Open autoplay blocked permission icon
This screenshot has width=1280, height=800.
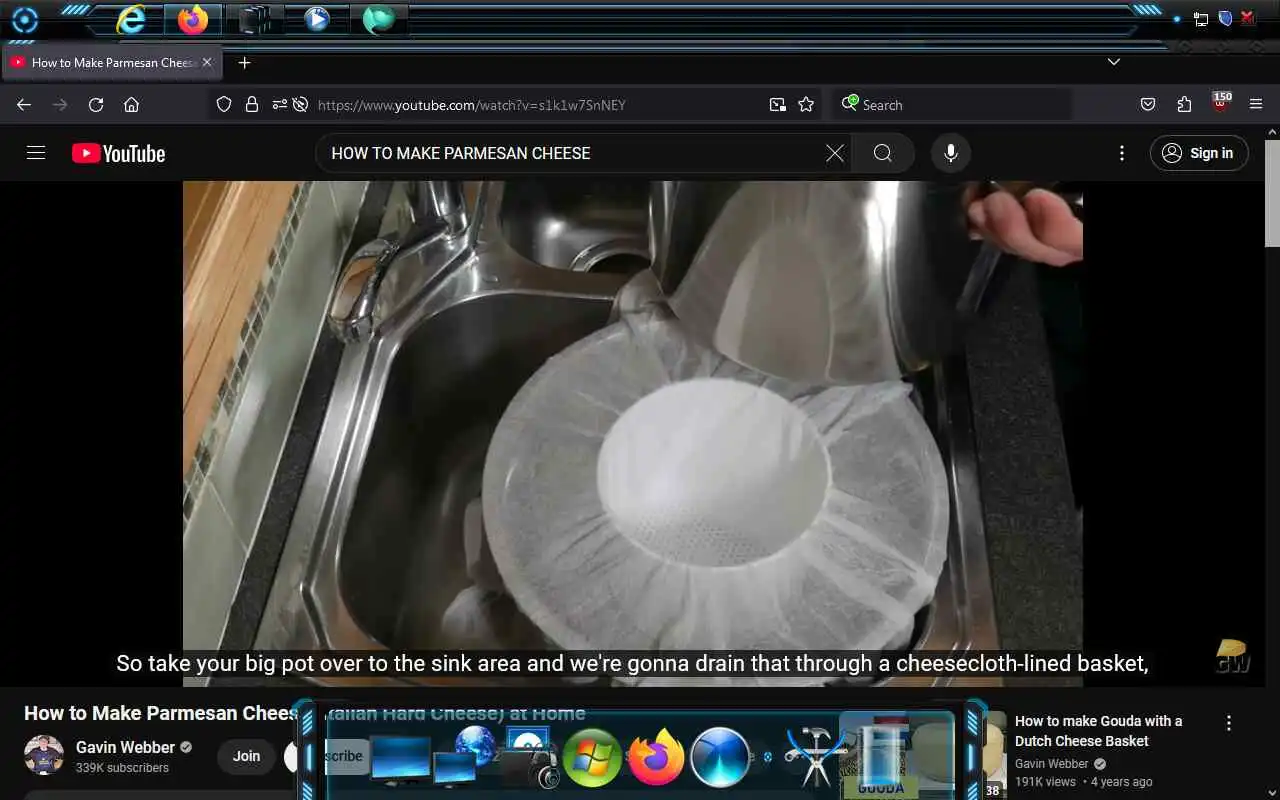pos(300,105)
